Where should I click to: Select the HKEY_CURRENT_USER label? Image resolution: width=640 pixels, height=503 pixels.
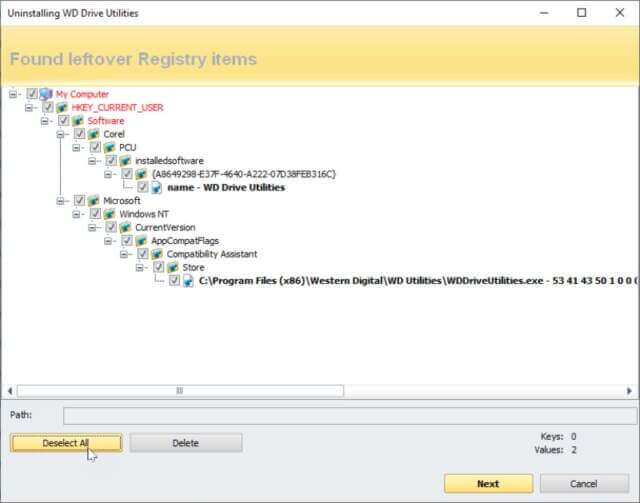tap(117, 108)
